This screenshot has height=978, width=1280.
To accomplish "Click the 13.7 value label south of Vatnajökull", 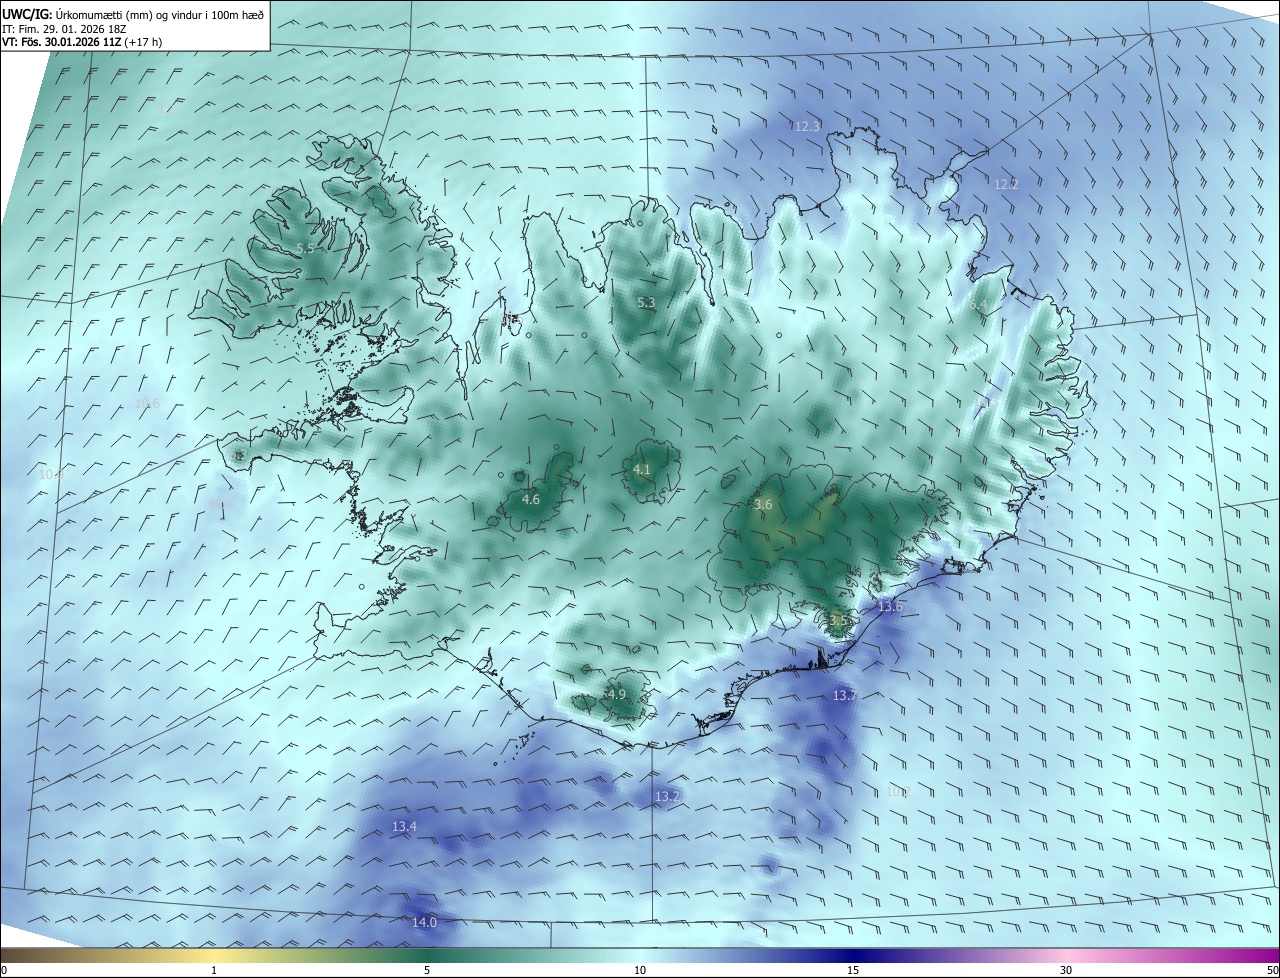I will click(845, 695).
